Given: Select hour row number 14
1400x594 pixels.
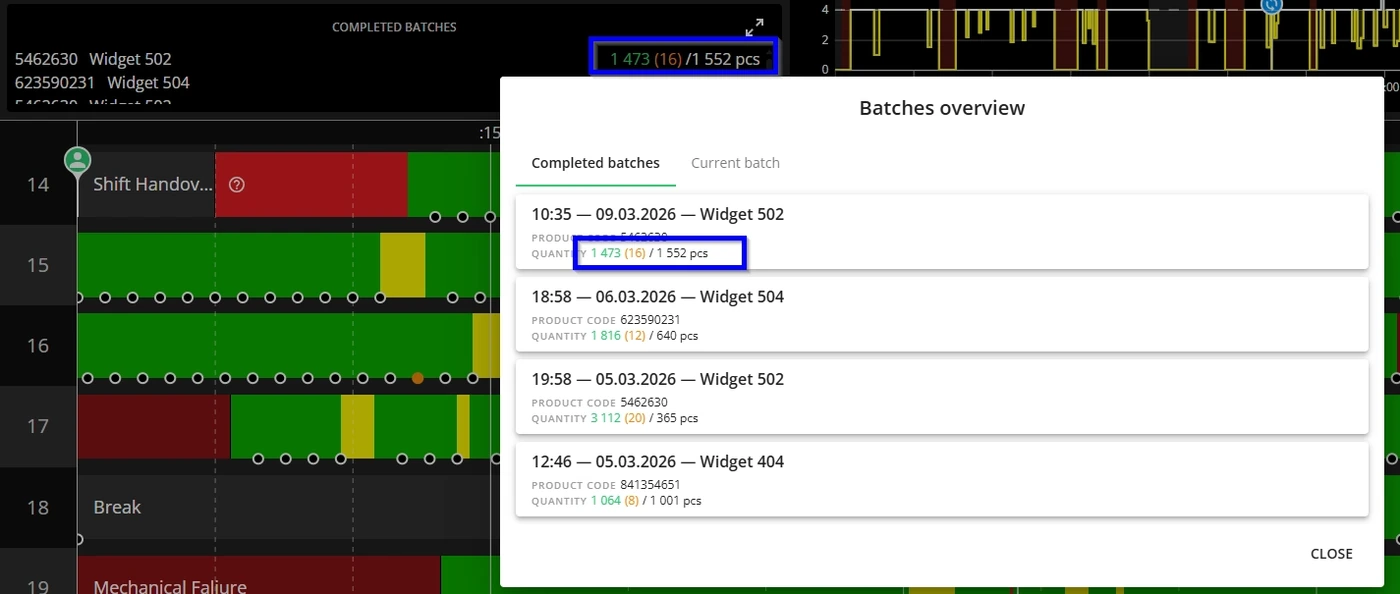Looking at the screenshot, I should [x=38, y=184].
